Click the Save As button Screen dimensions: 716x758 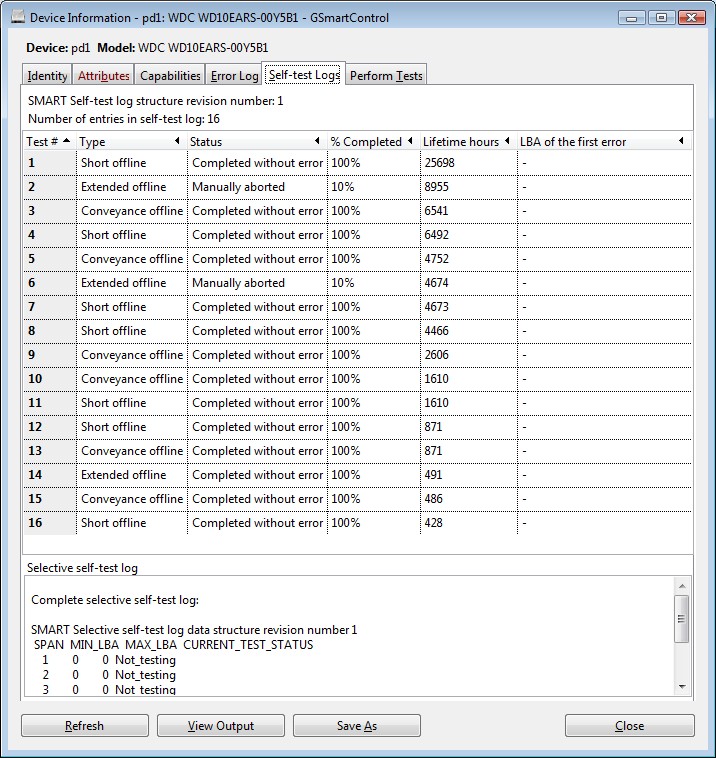[357, 726]
